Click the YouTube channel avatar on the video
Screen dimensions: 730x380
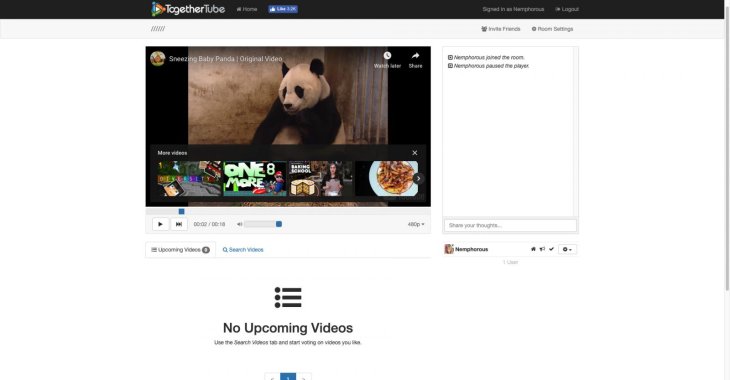157,59
